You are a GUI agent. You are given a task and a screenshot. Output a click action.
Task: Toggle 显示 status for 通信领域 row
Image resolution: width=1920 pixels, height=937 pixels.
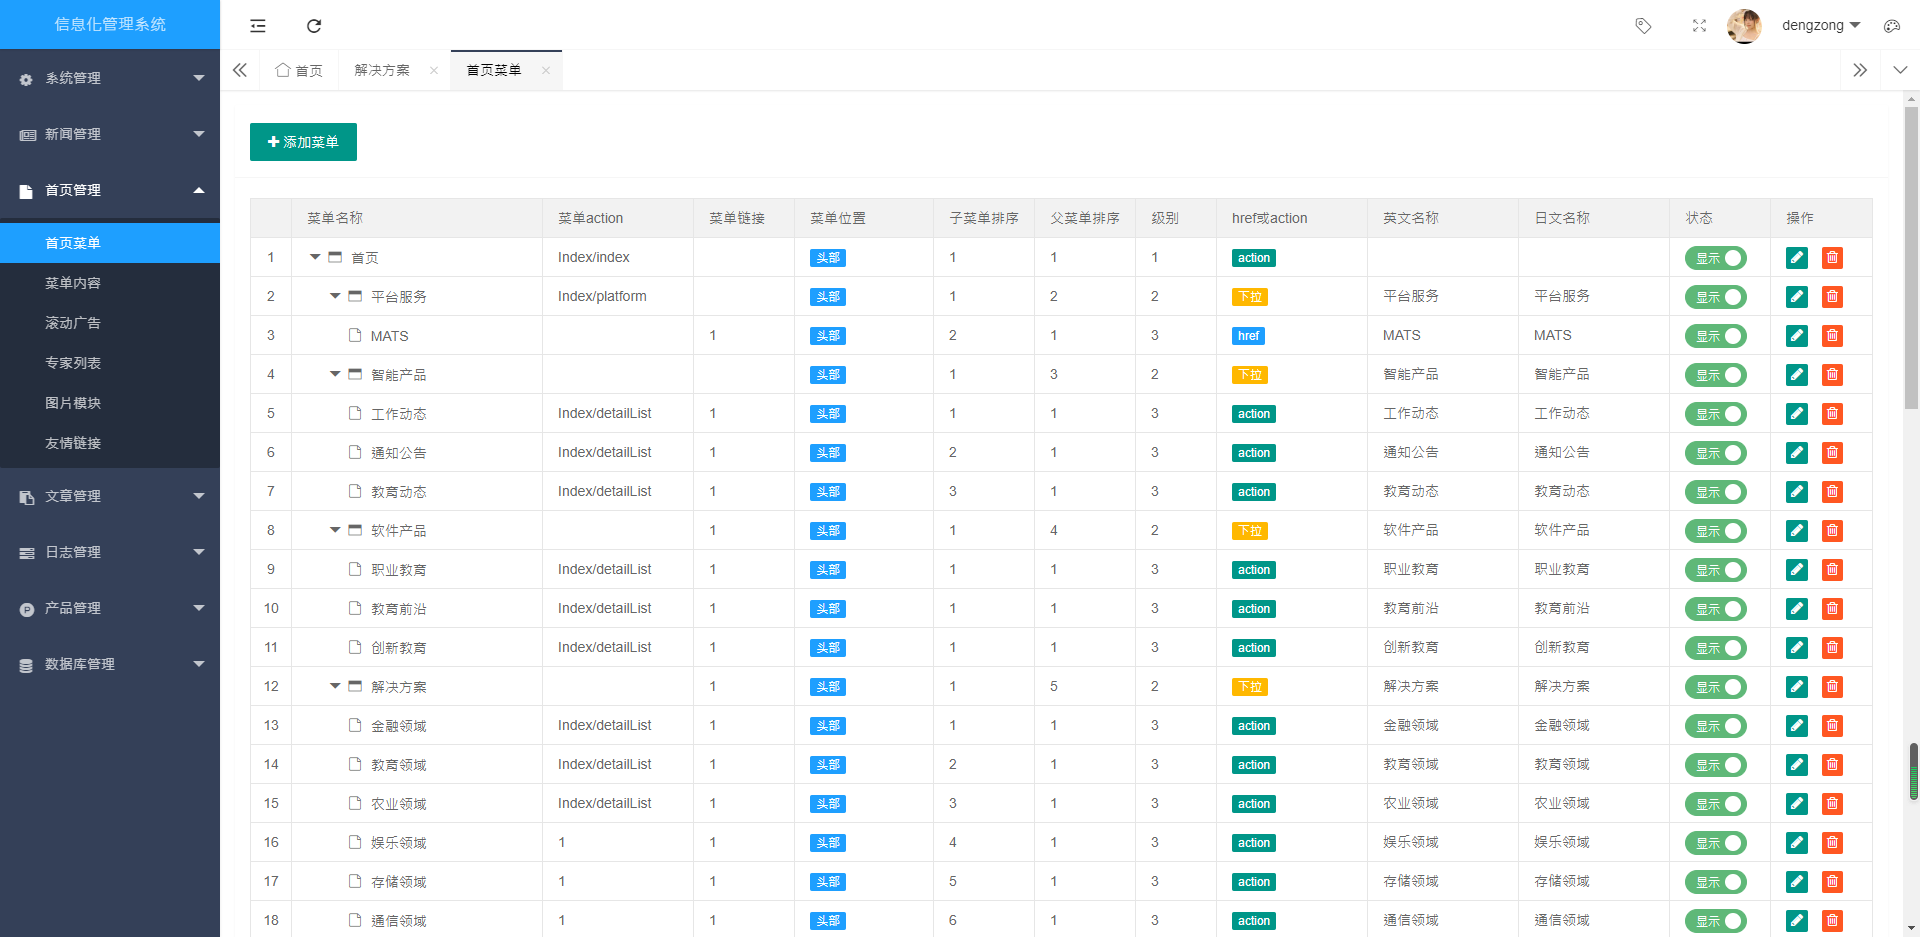coord(1715,921)
